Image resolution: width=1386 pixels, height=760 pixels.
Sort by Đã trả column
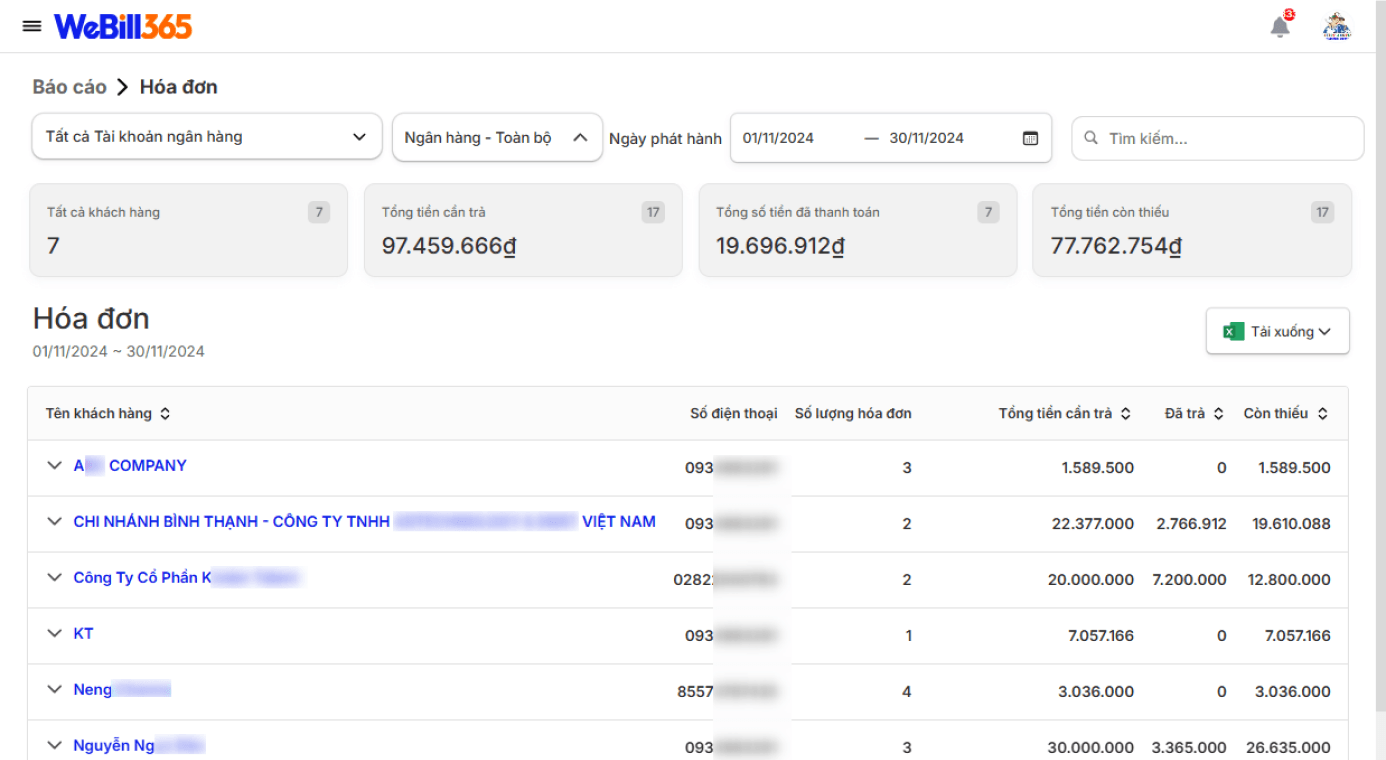(x=1218, y=414)
